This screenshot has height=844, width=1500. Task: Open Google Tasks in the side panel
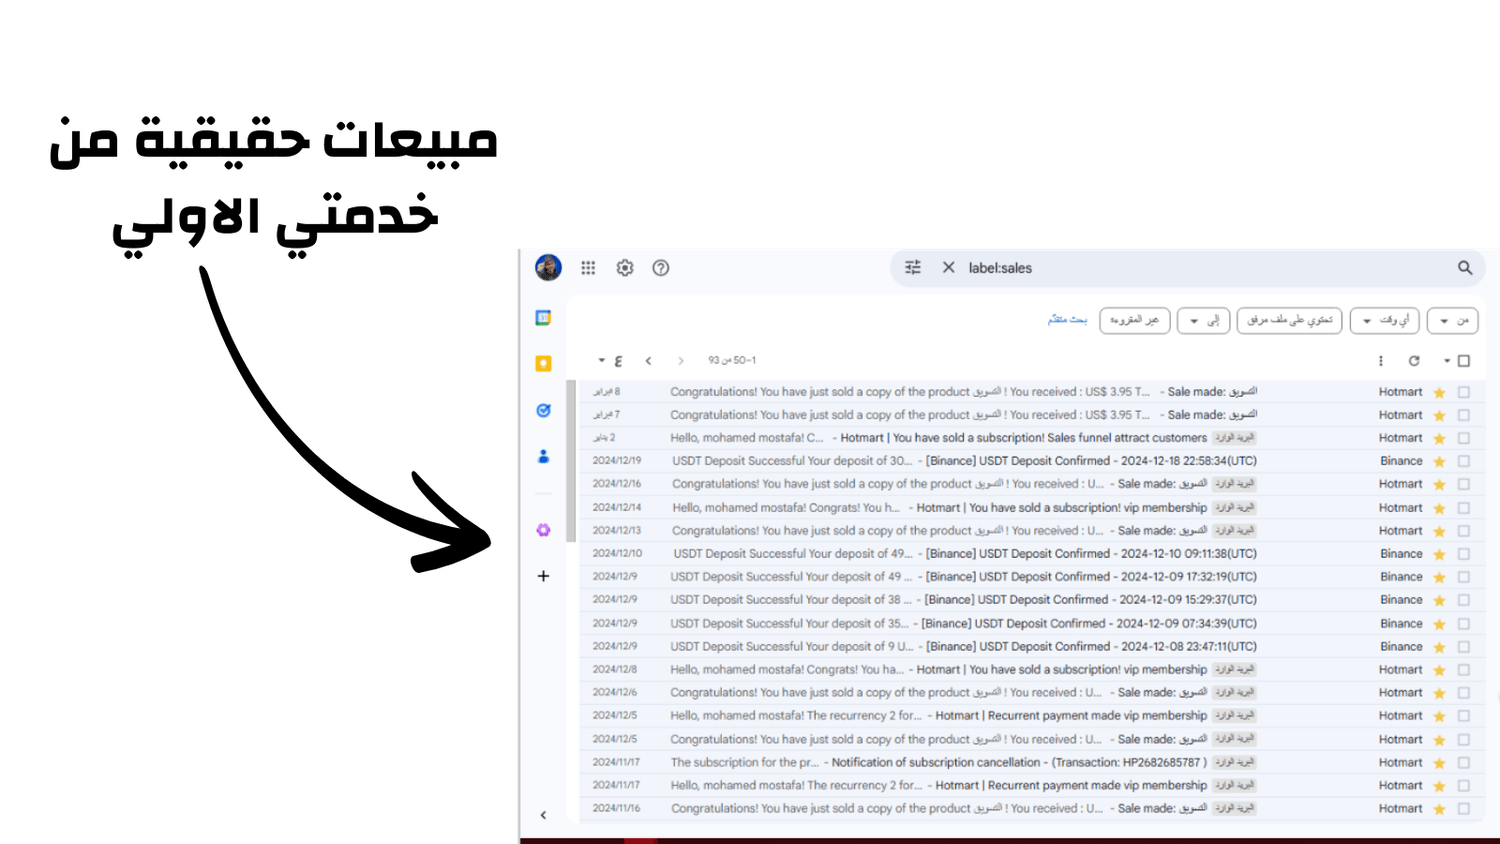[543, 410]
